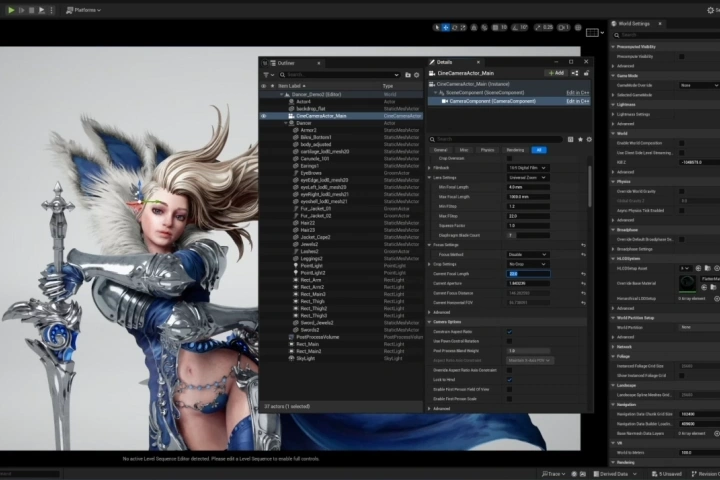Collapse the Dancer actor in the Outliner
This screenshot has height=480, width=720.
tap(286, 124)
